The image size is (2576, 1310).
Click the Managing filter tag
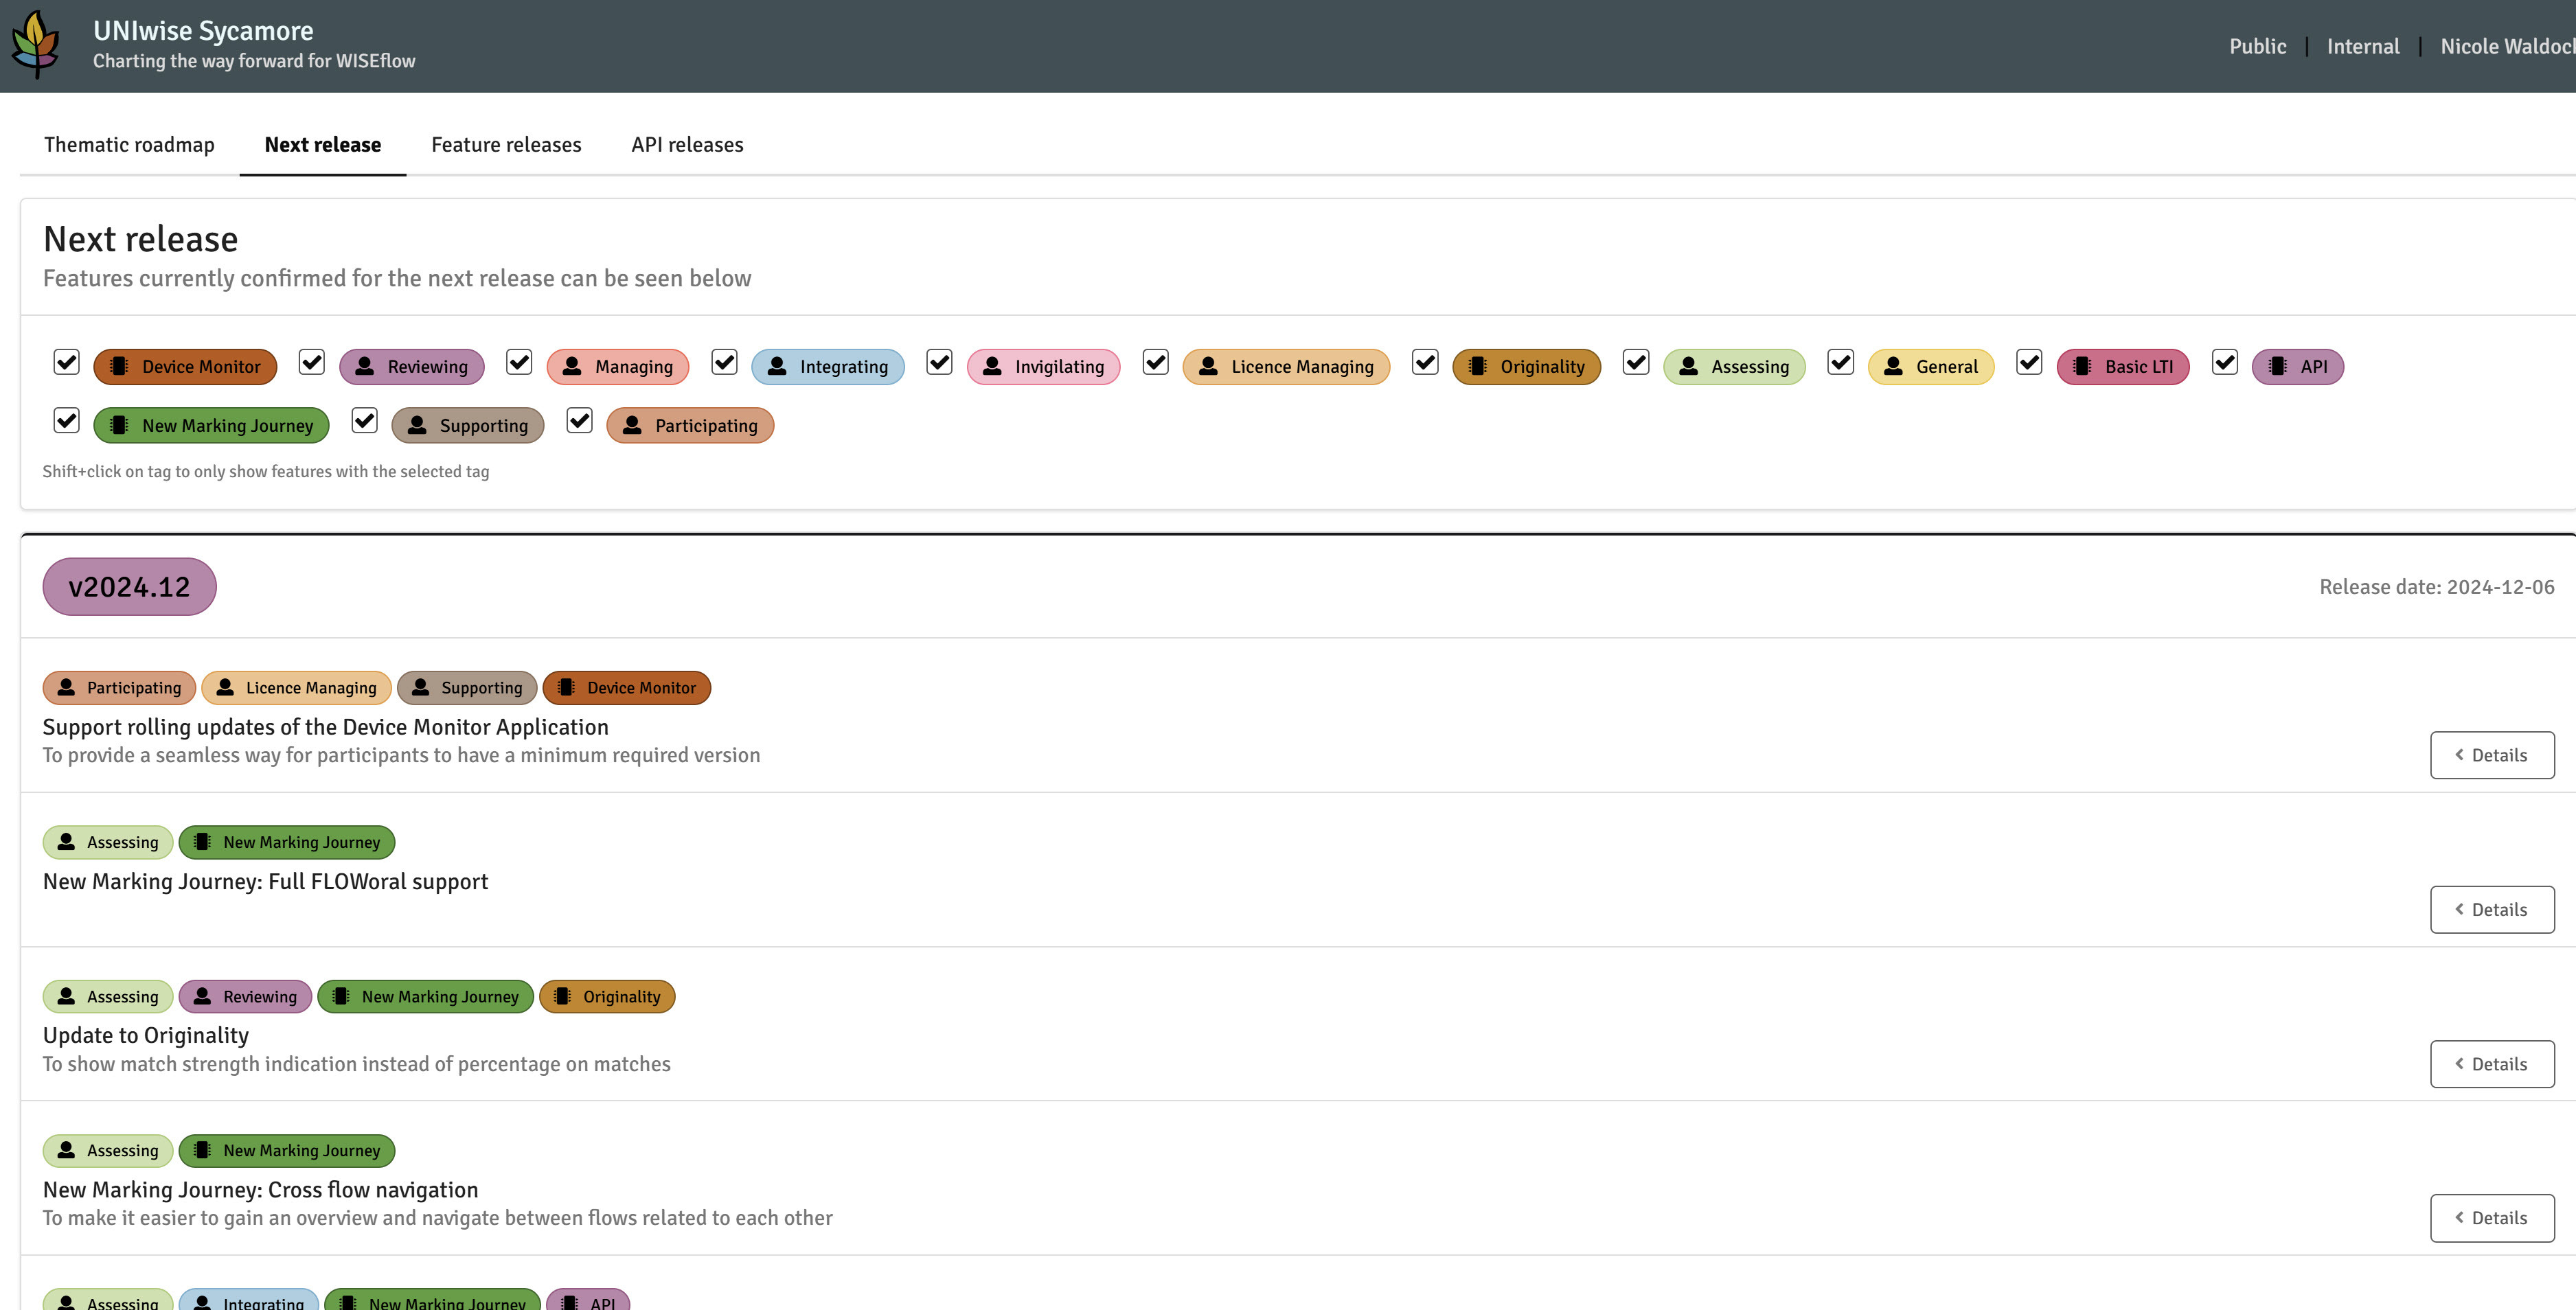tap(617, 367)
